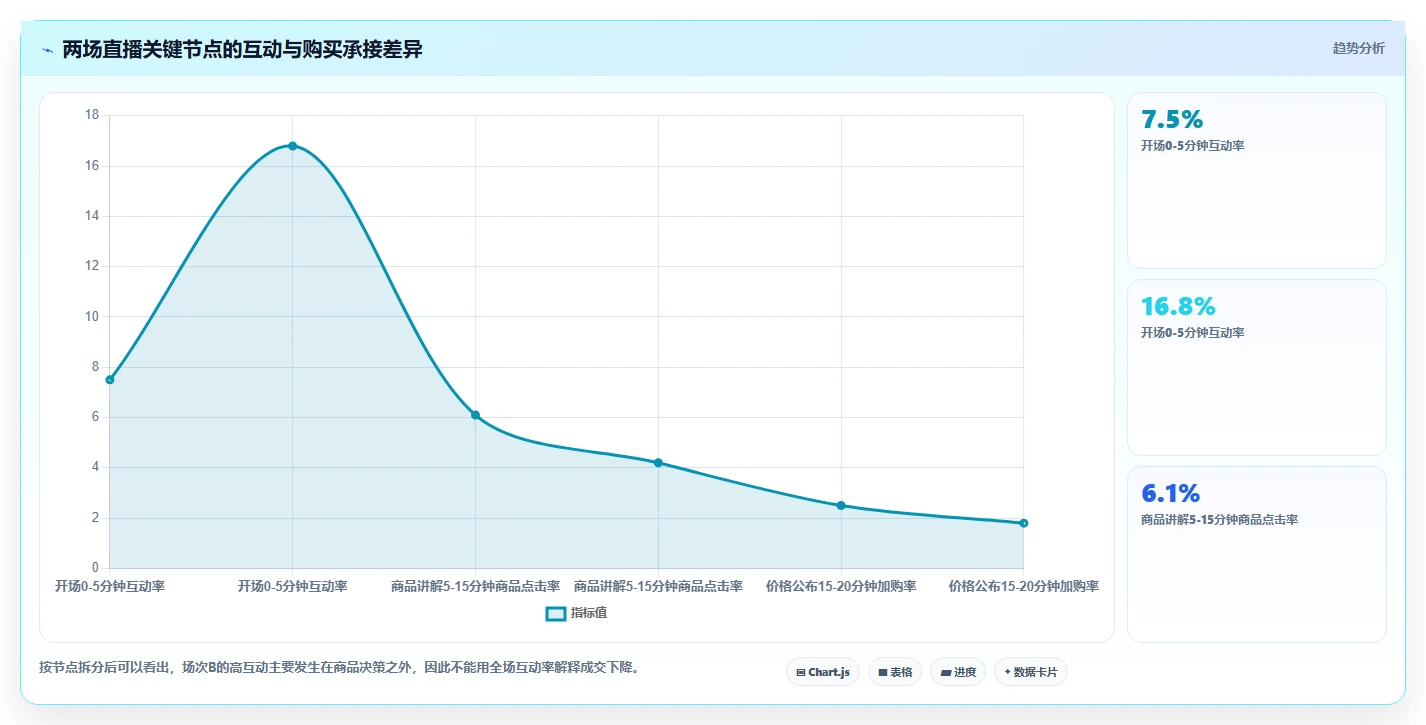
Task: Click 商品讲解5-15分钟商品点击率 caption in the 6.1% card
Action: coord(1219,520)
